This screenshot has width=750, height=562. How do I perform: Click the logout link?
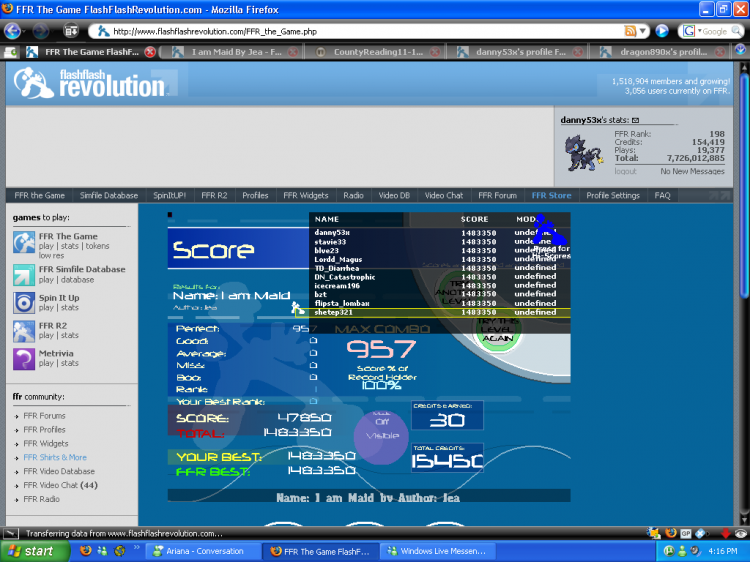click(x=625, y=171)
